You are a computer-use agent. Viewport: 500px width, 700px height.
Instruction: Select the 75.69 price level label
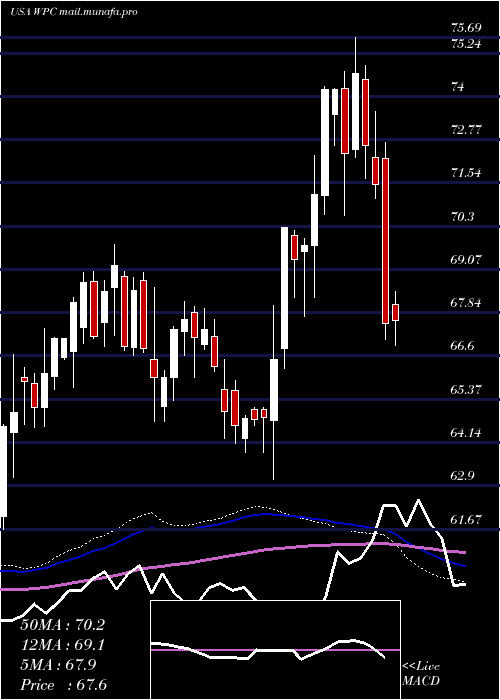[x=466, y=28]
